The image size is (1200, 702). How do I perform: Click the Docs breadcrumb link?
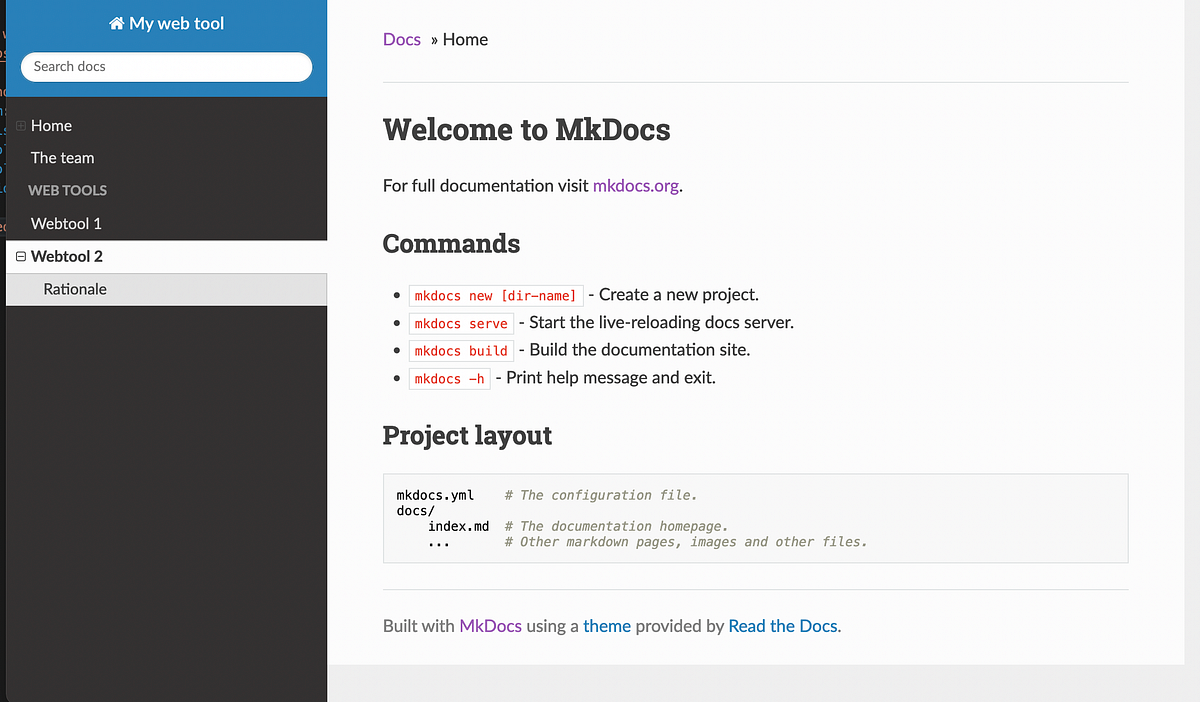(401, 39)
